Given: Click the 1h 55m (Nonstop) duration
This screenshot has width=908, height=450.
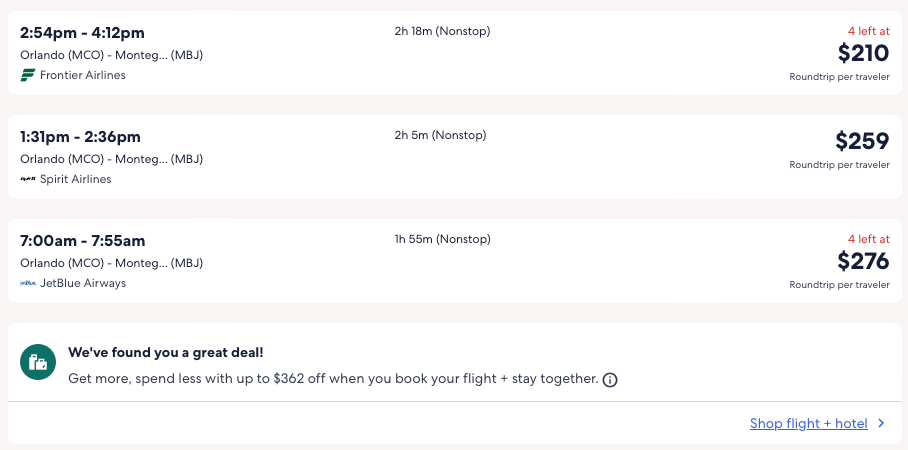Looking at the screenshot, I should coord(442,239).
